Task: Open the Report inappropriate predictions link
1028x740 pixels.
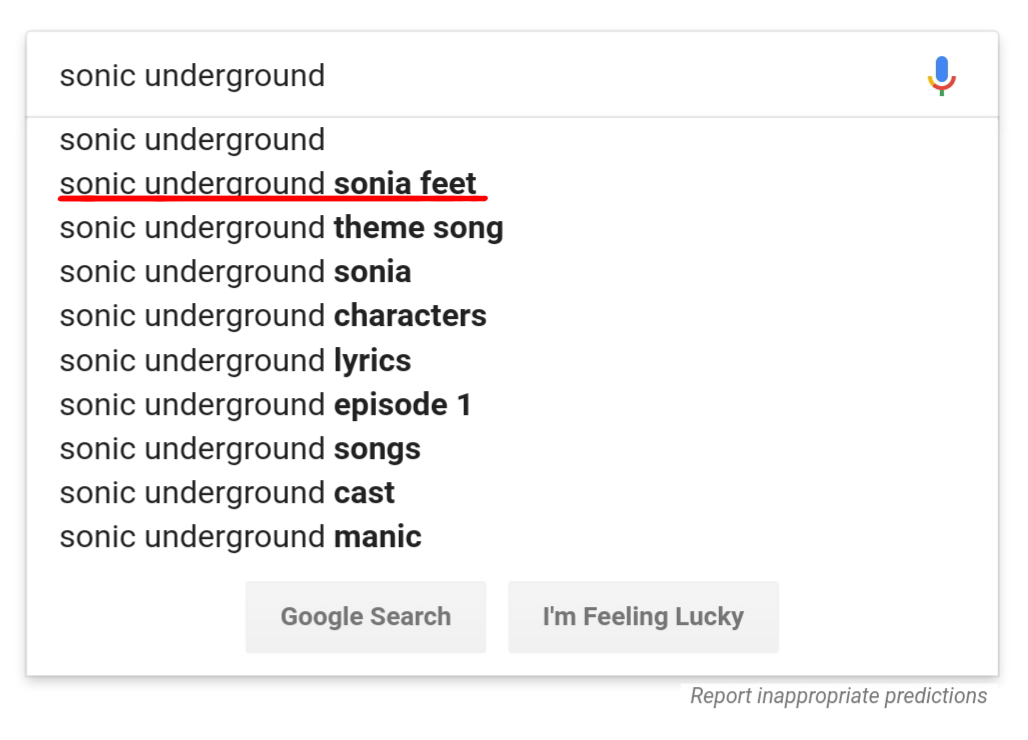Action: 839,695
